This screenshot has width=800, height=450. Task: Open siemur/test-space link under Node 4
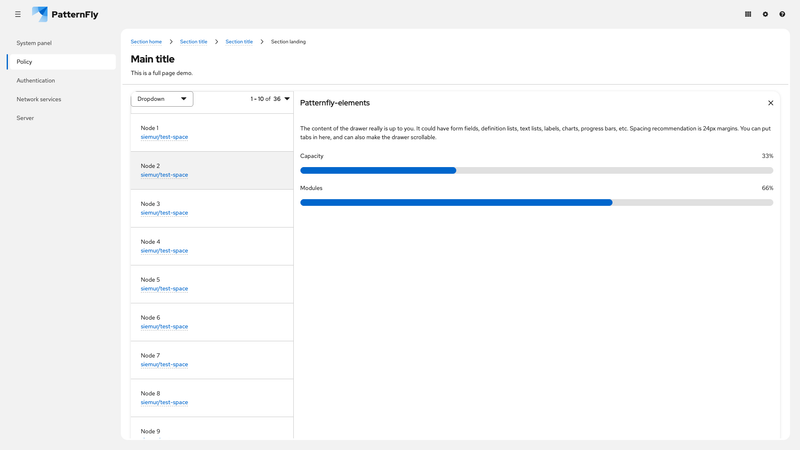(164, 251)
